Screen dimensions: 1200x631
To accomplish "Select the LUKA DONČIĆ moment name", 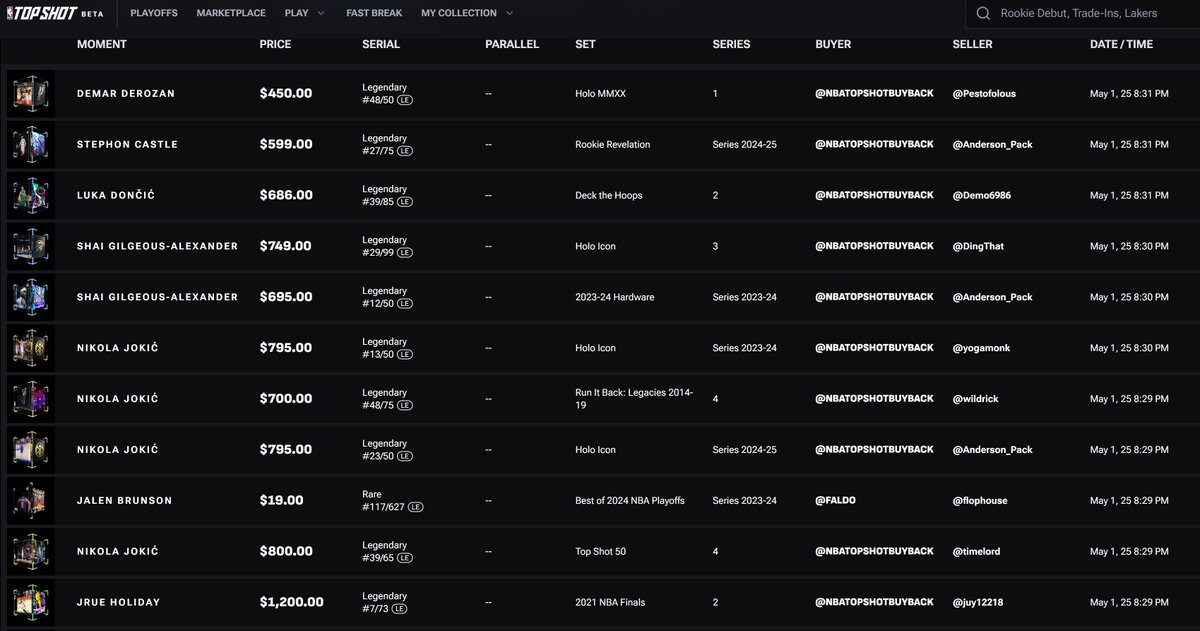I will coord(115,195).
